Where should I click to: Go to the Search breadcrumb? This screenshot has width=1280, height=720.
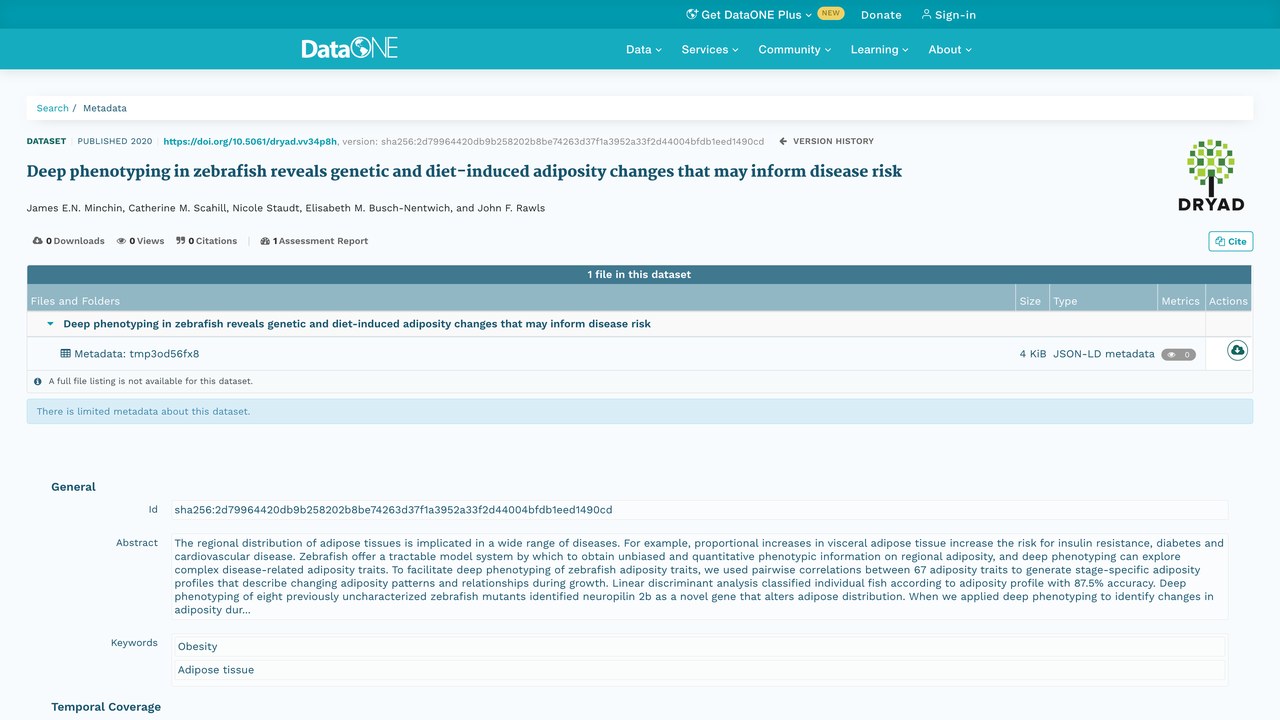point(53,108)
